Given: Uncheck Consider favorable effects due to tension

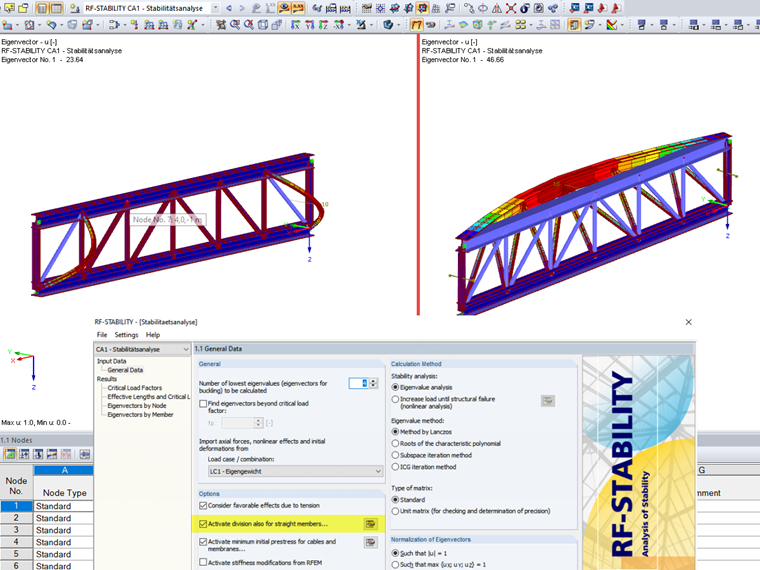Looking at the screenshot, I should (204, 506).
